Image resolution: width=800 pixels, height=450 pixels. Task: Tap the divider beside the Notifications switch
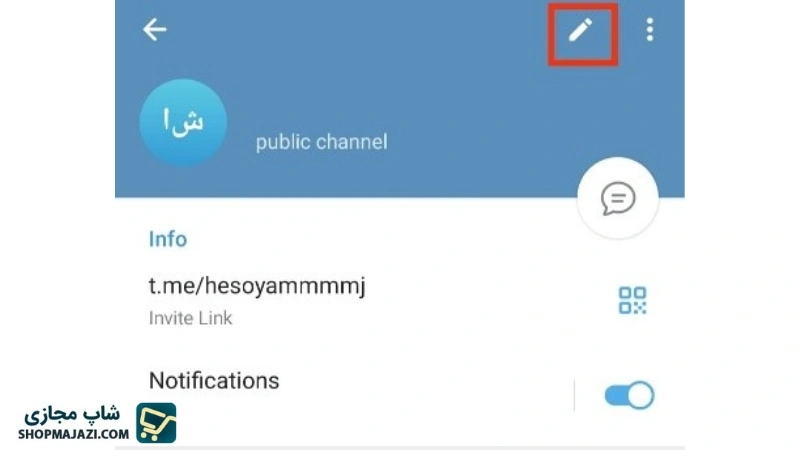click(x=574, y=395)
